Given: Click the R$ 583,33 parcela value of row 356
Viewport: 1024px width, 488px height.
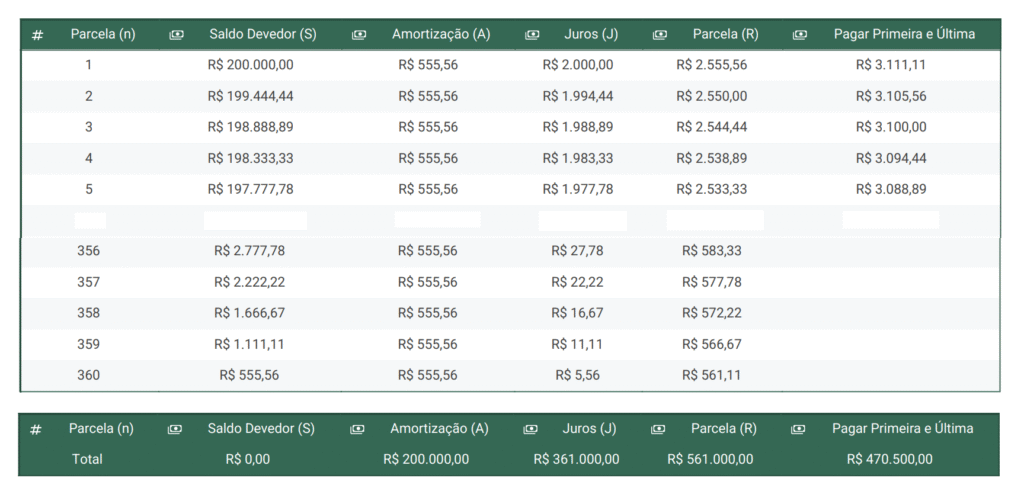Looking at the screenshot, I should coord(712,251).
